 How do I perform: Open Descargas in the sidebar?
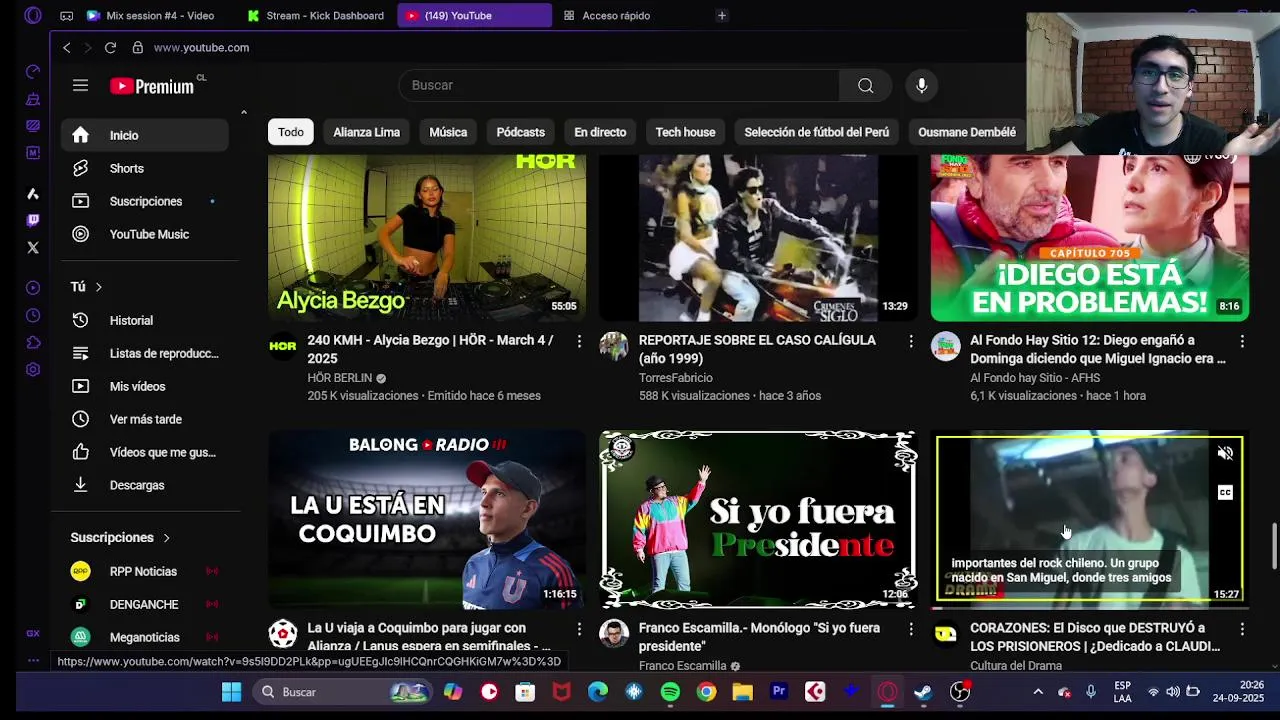coord(145,485)
